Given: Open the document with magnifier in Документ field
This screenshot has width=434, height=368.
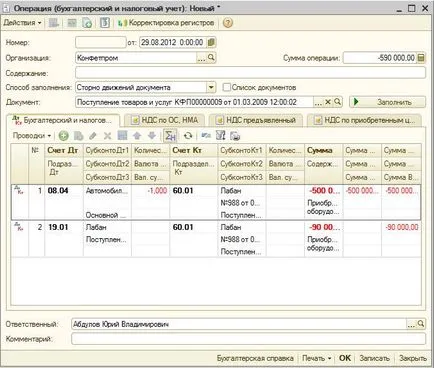Looking at the screenshot, I should (x=338, y=102).
